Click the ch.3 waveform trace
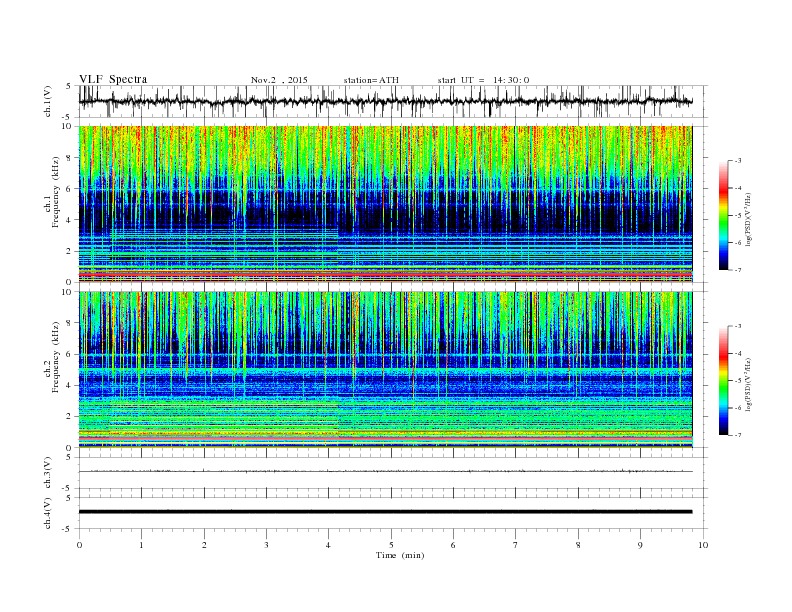 tap(385, 471)
